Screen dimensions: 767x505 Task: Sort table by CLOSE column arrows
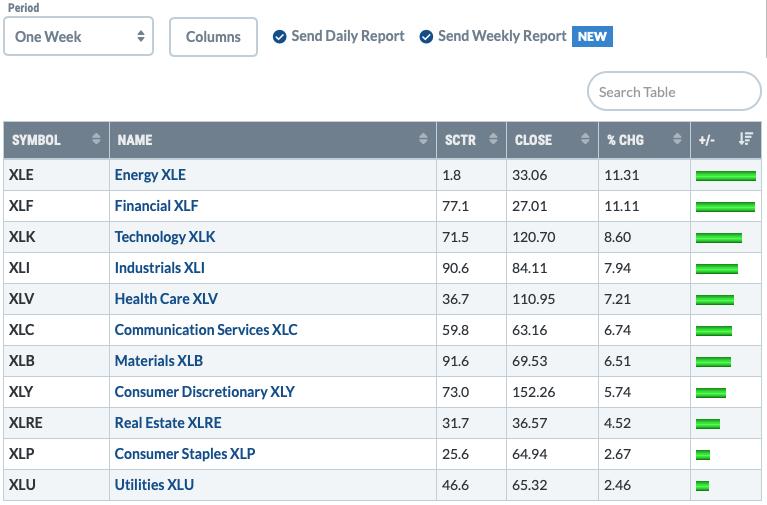coord(585,139)
